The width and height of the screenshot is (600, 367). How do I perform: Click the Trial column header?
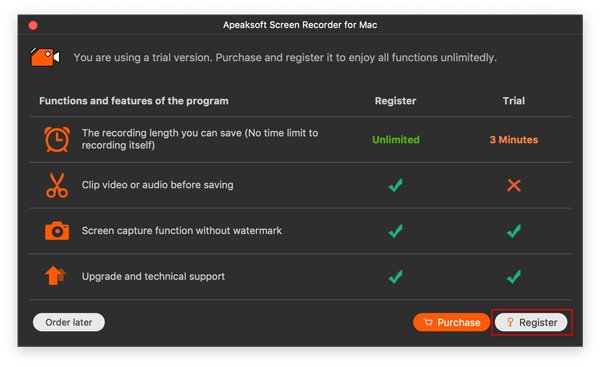point(514,101)
